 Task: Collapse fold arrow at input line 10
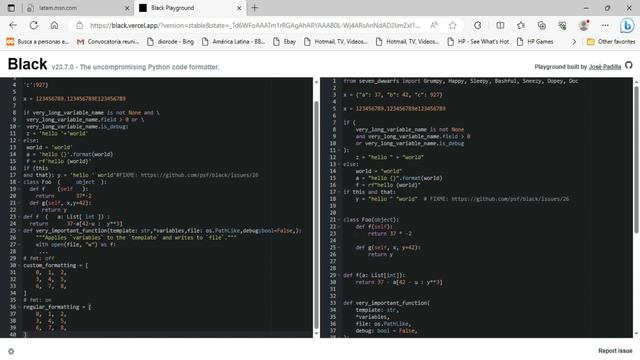coord(19,127)
